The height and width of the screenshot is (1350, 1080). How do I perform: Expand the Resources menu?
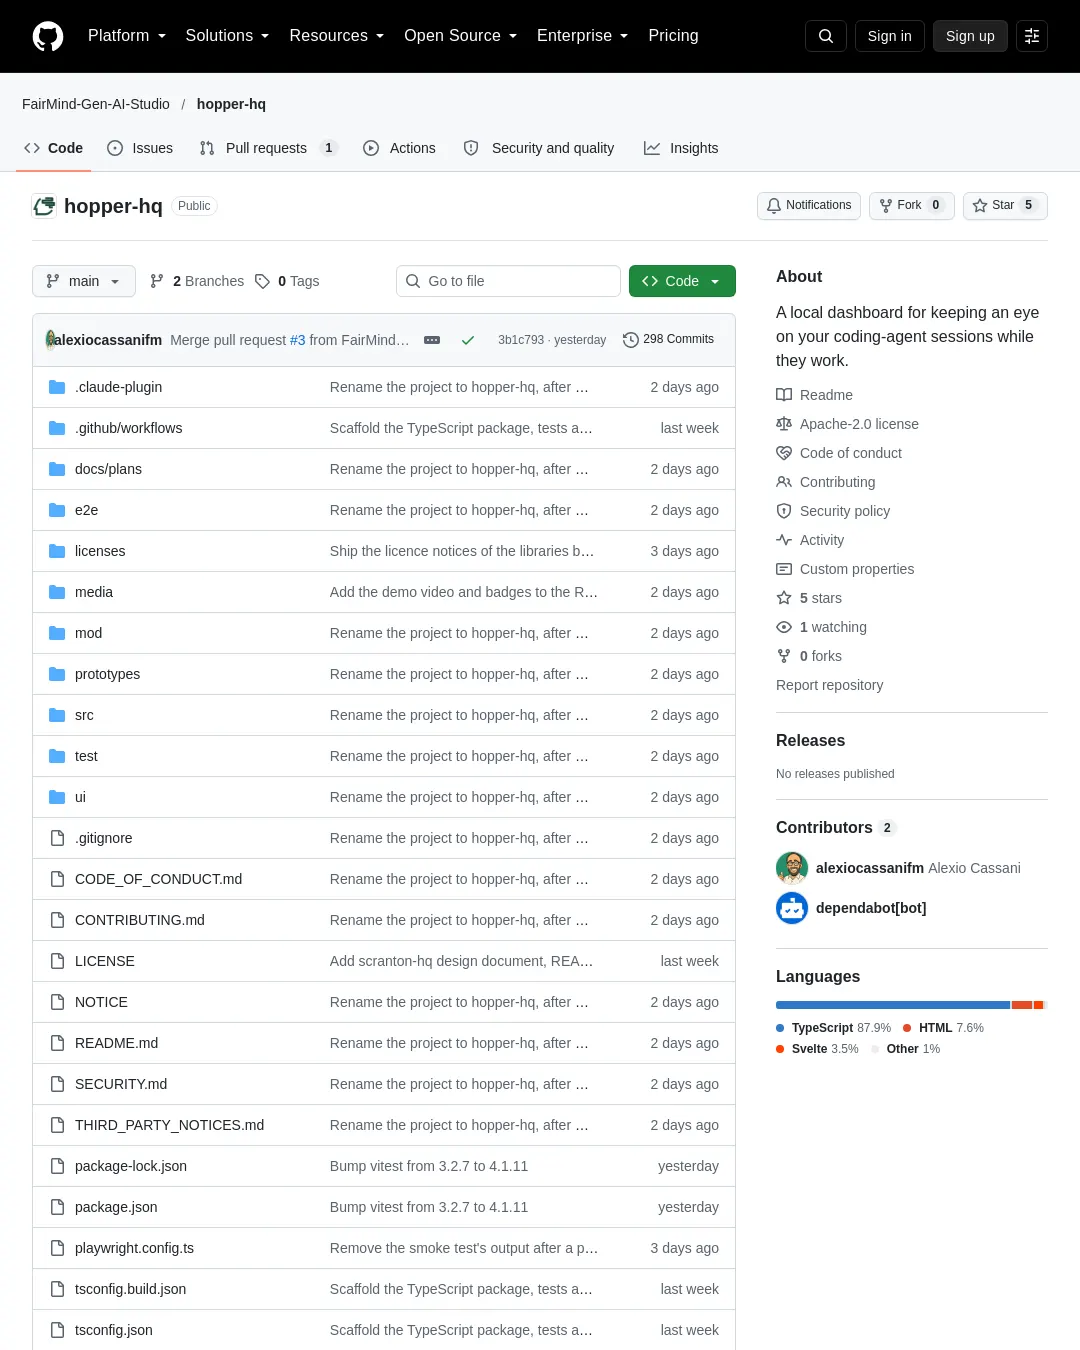tap(336, 36)
